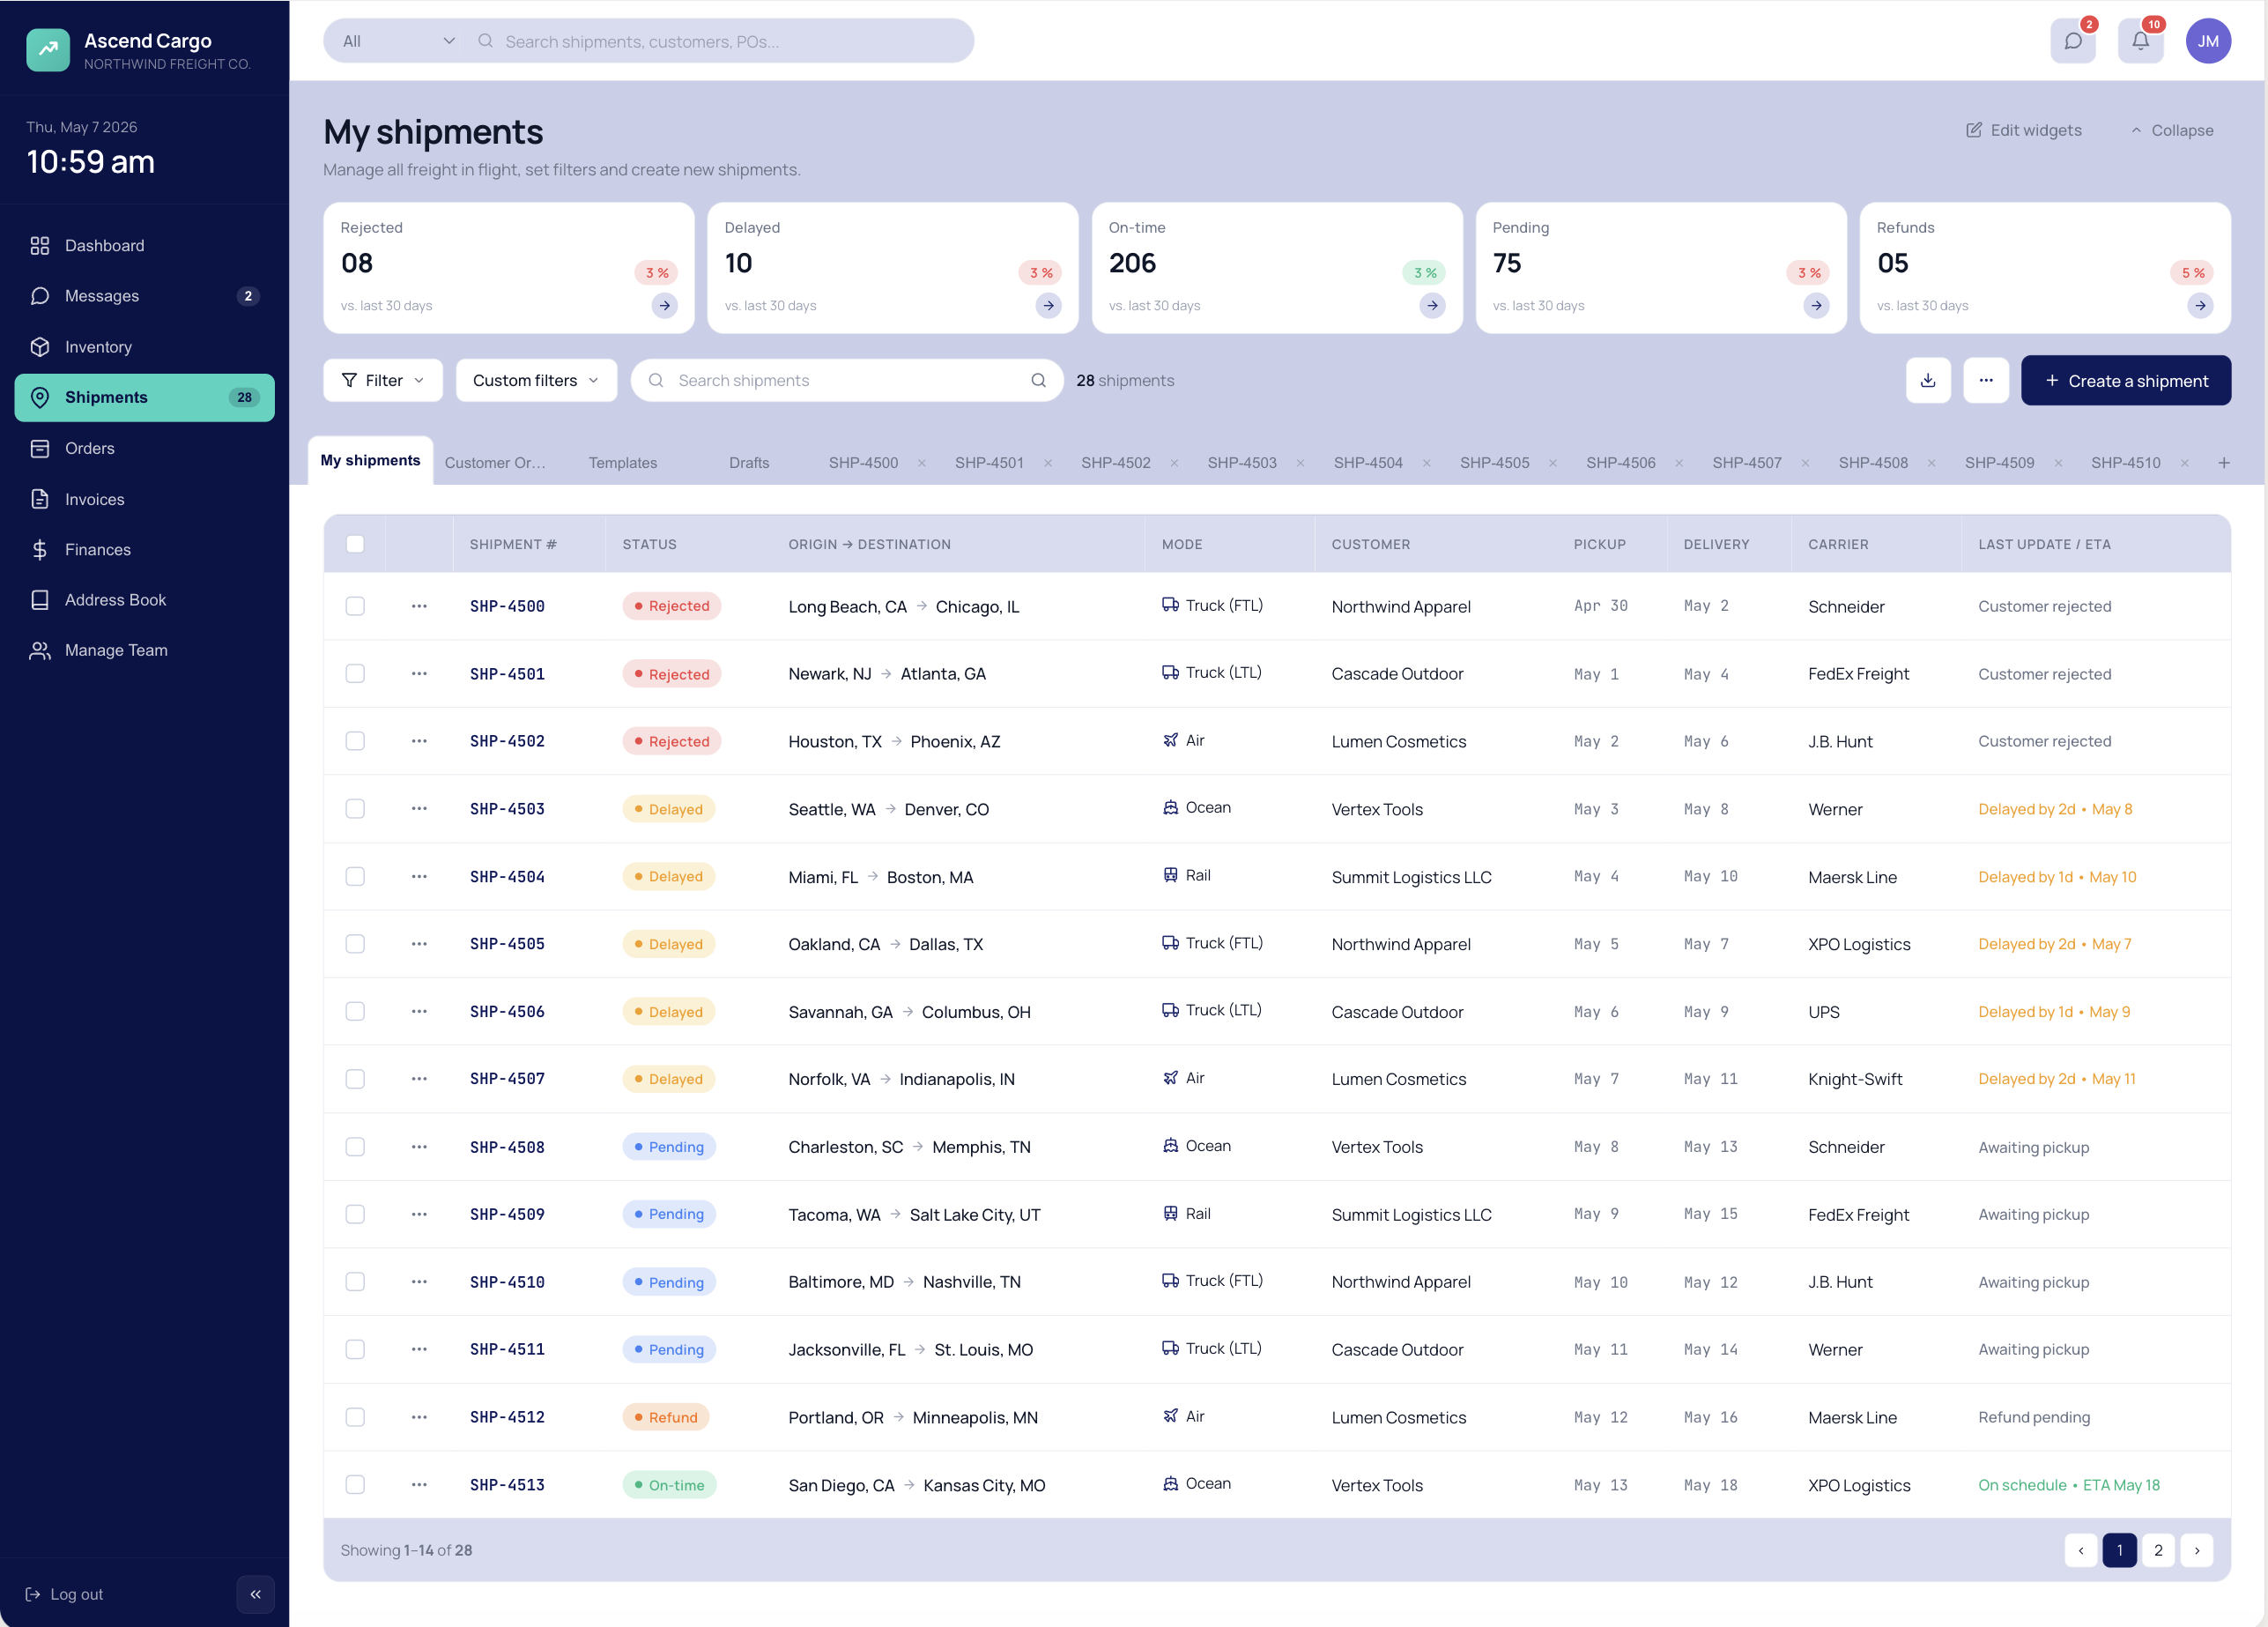Click the Search shipments input field
This screenshot has height=1627, width=2268.
click(x=847, y=380)
